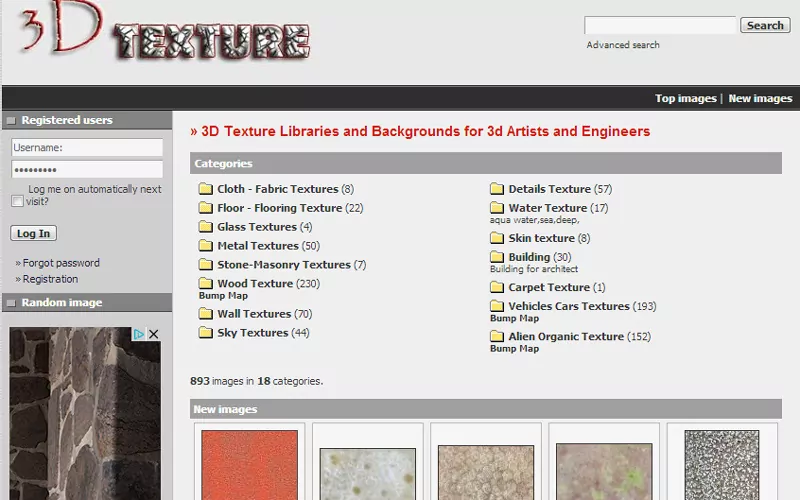800x500 pixels.
Task: Open the Top images page
Action: point(685,98)
